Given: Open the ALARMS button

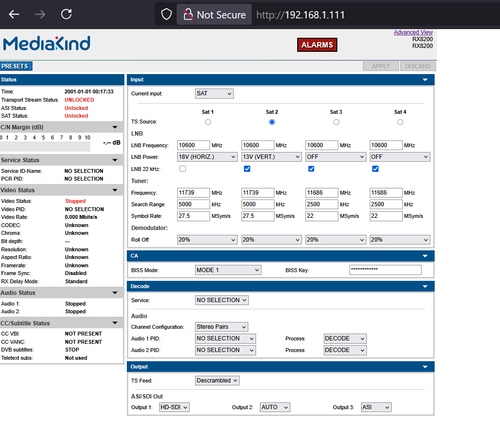Looking at the screenshot, I should (x=317, y=45).
